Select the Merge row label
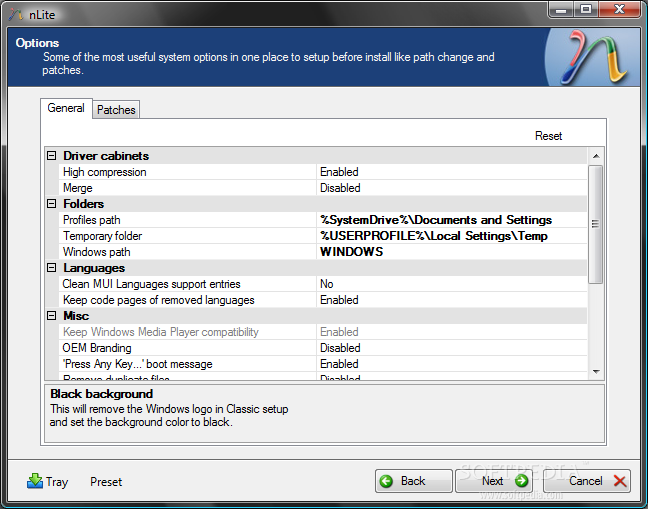 78,188
